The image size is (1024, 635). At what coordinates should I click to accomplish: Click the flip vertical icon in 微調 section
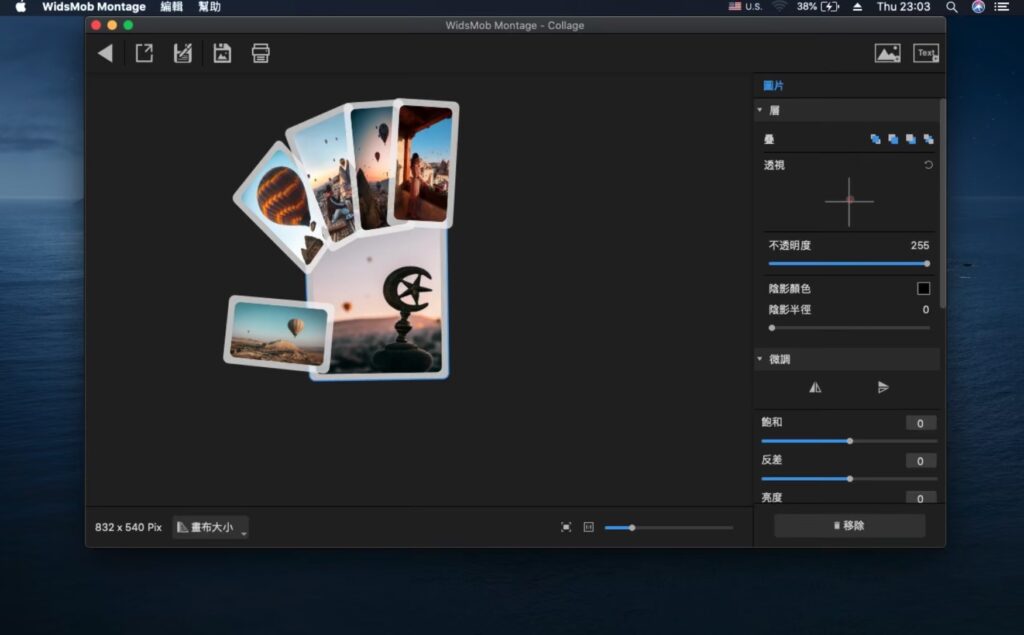click(884, 387)
